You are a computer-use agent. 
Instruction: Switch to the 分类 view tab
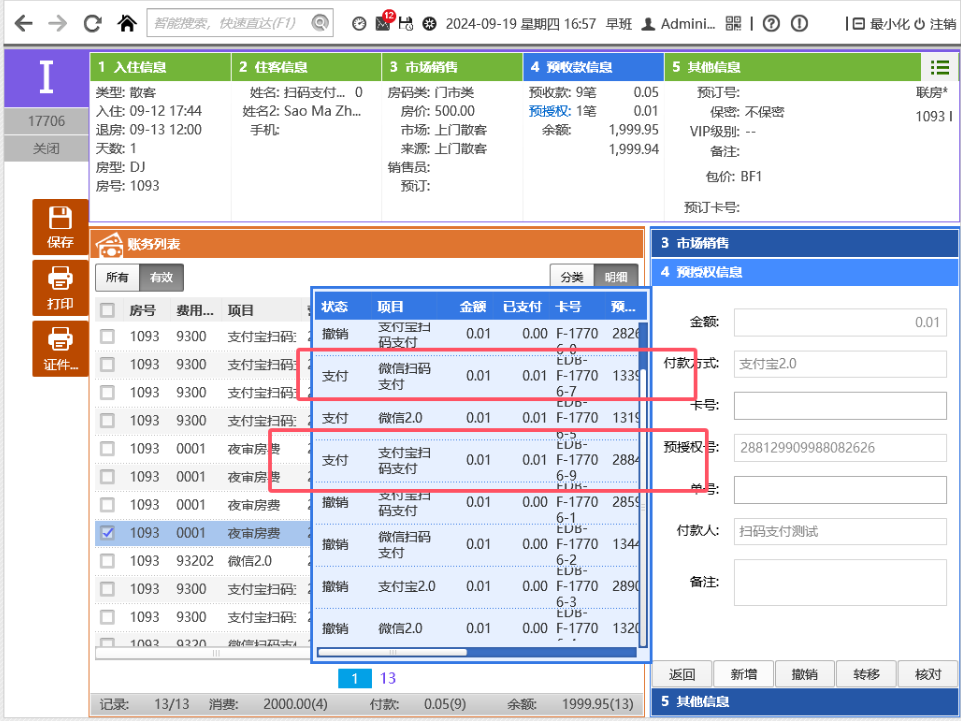click(572, 278)
